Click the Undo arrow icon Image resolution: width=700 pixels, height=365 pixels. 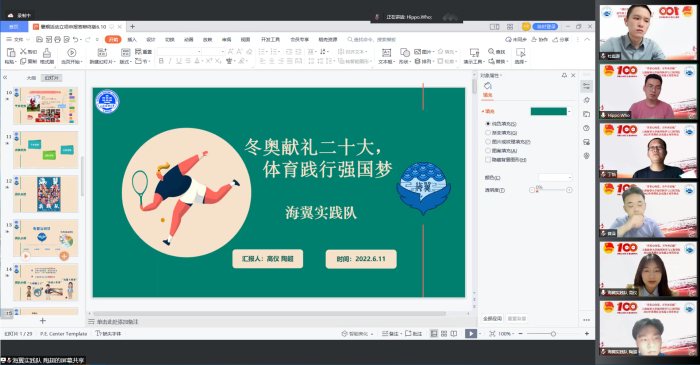click(75, 39)
